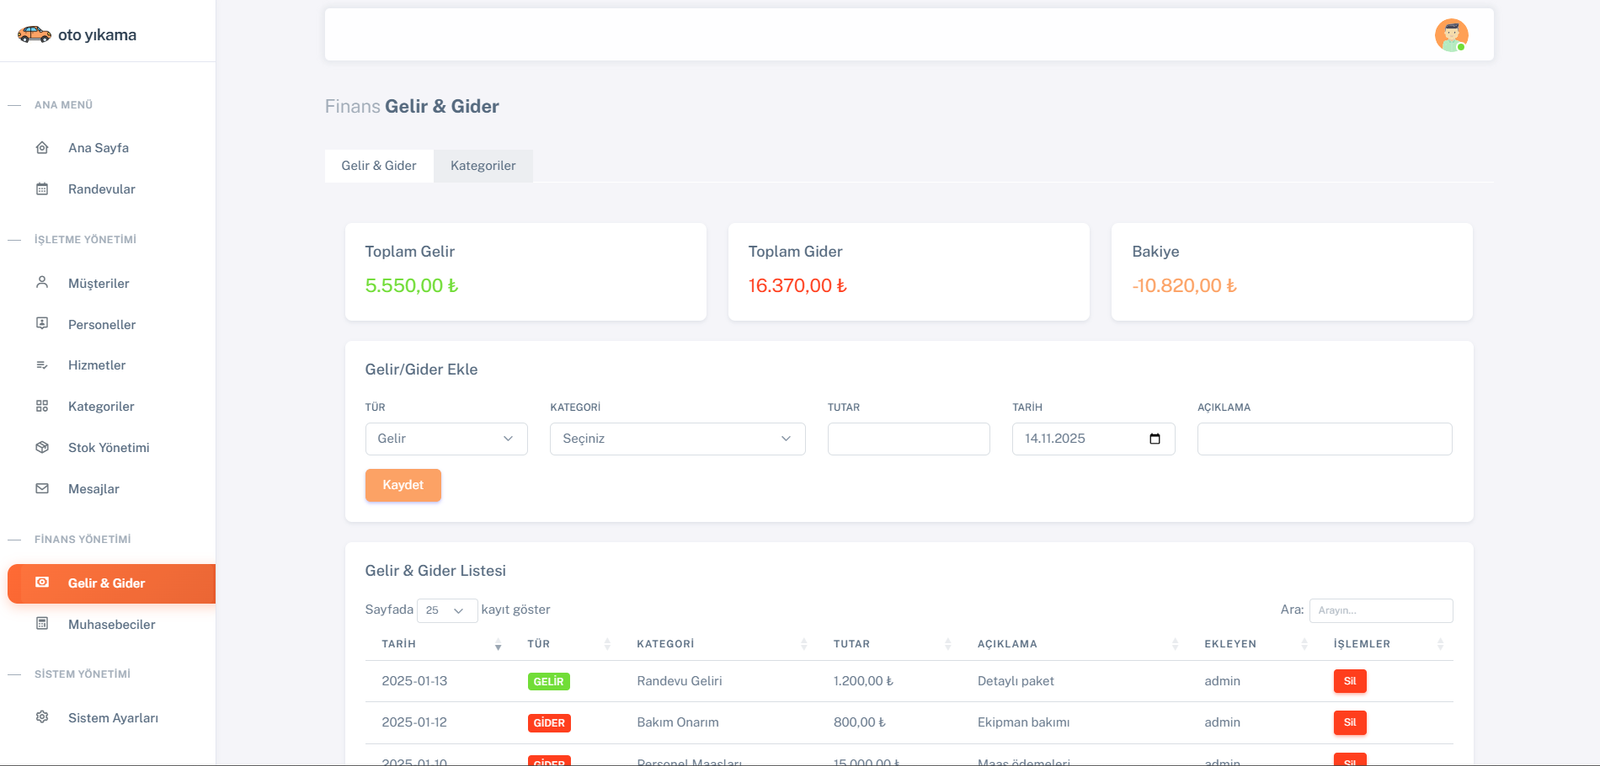Screen dimensions: 1600x766
Task: Focus the Tutar amount input field
Action: 908,439
